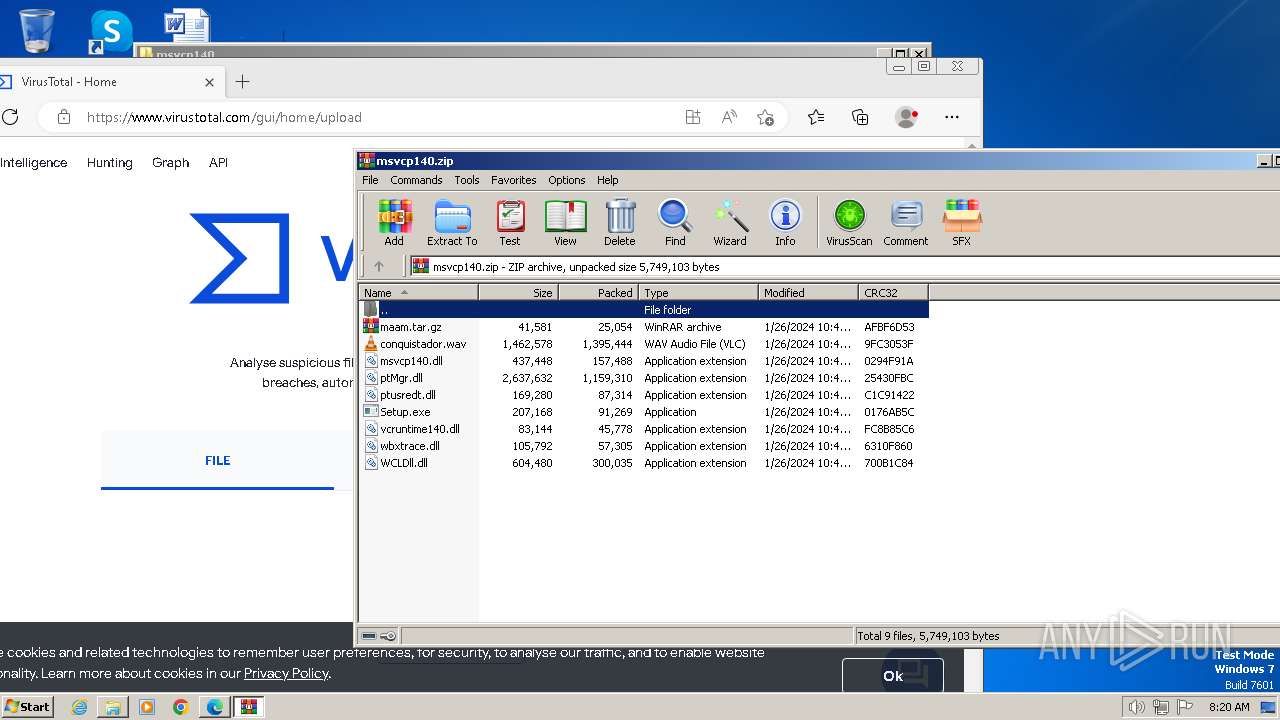Accept cookies with Ok button
This screenshot has height=720, width=1280.
[x=893, y=676]
